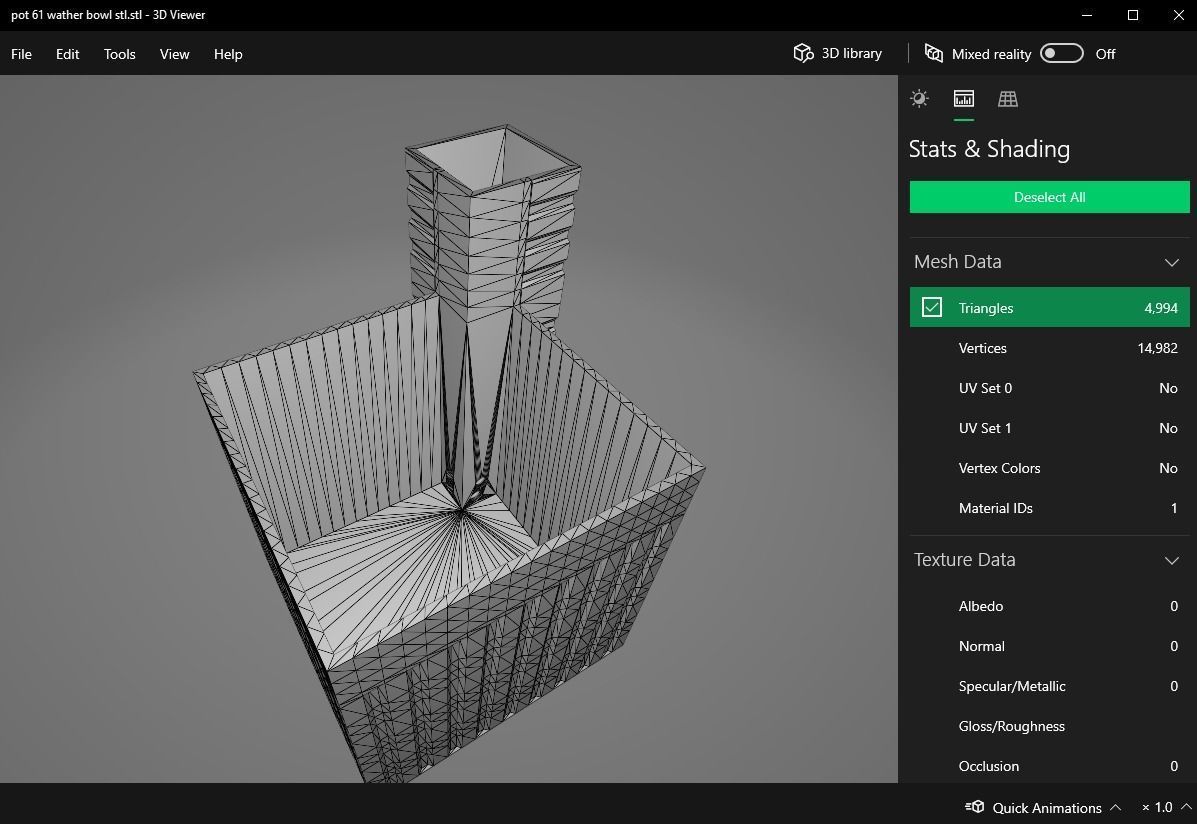This screenshot has width=1197, height=824.
Task: Minimize the 3D Viewer window
Action: click(x=1087, y=15)
